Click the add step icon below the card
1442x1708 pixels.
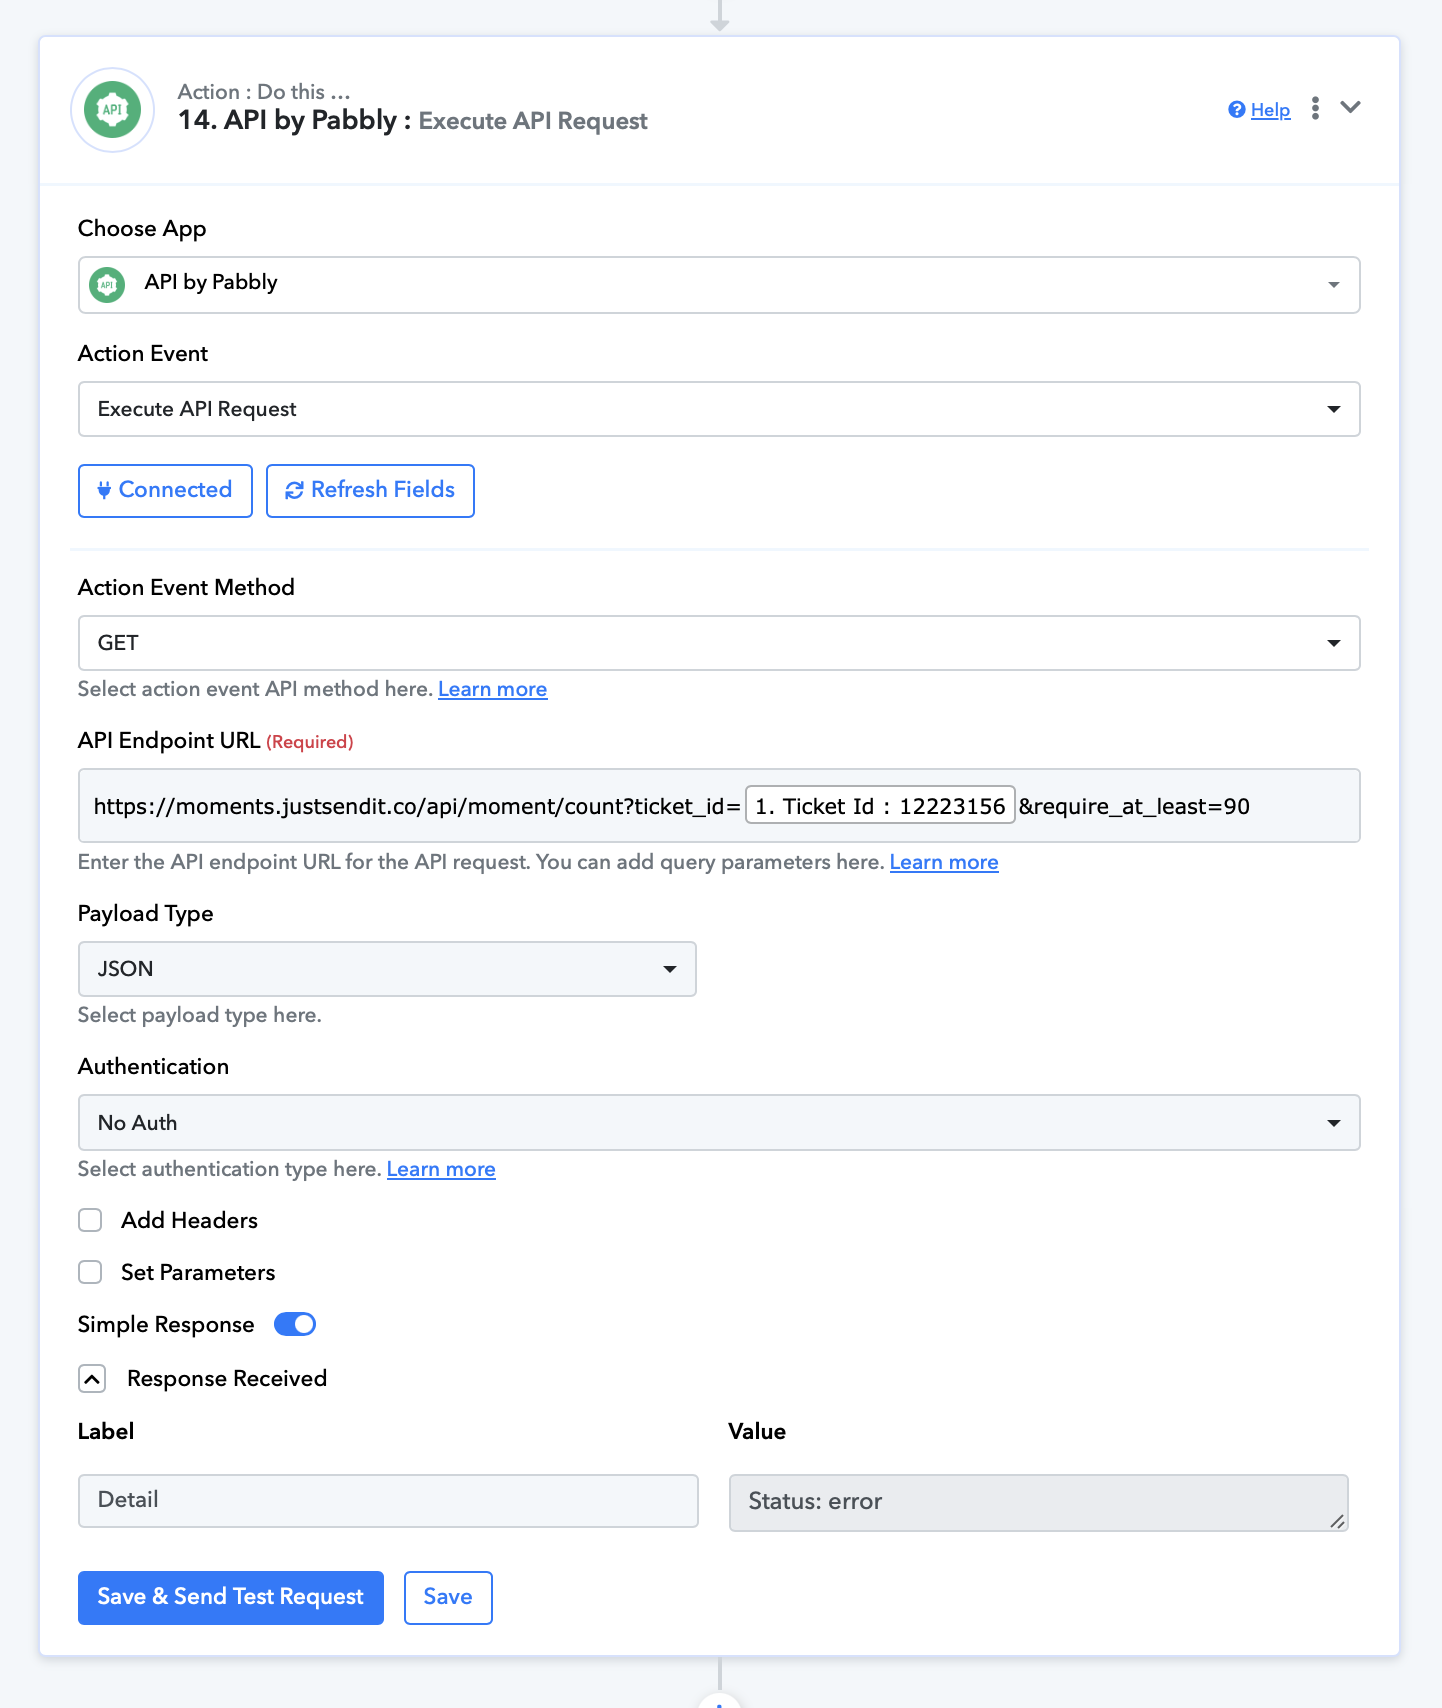point(719,1701)
